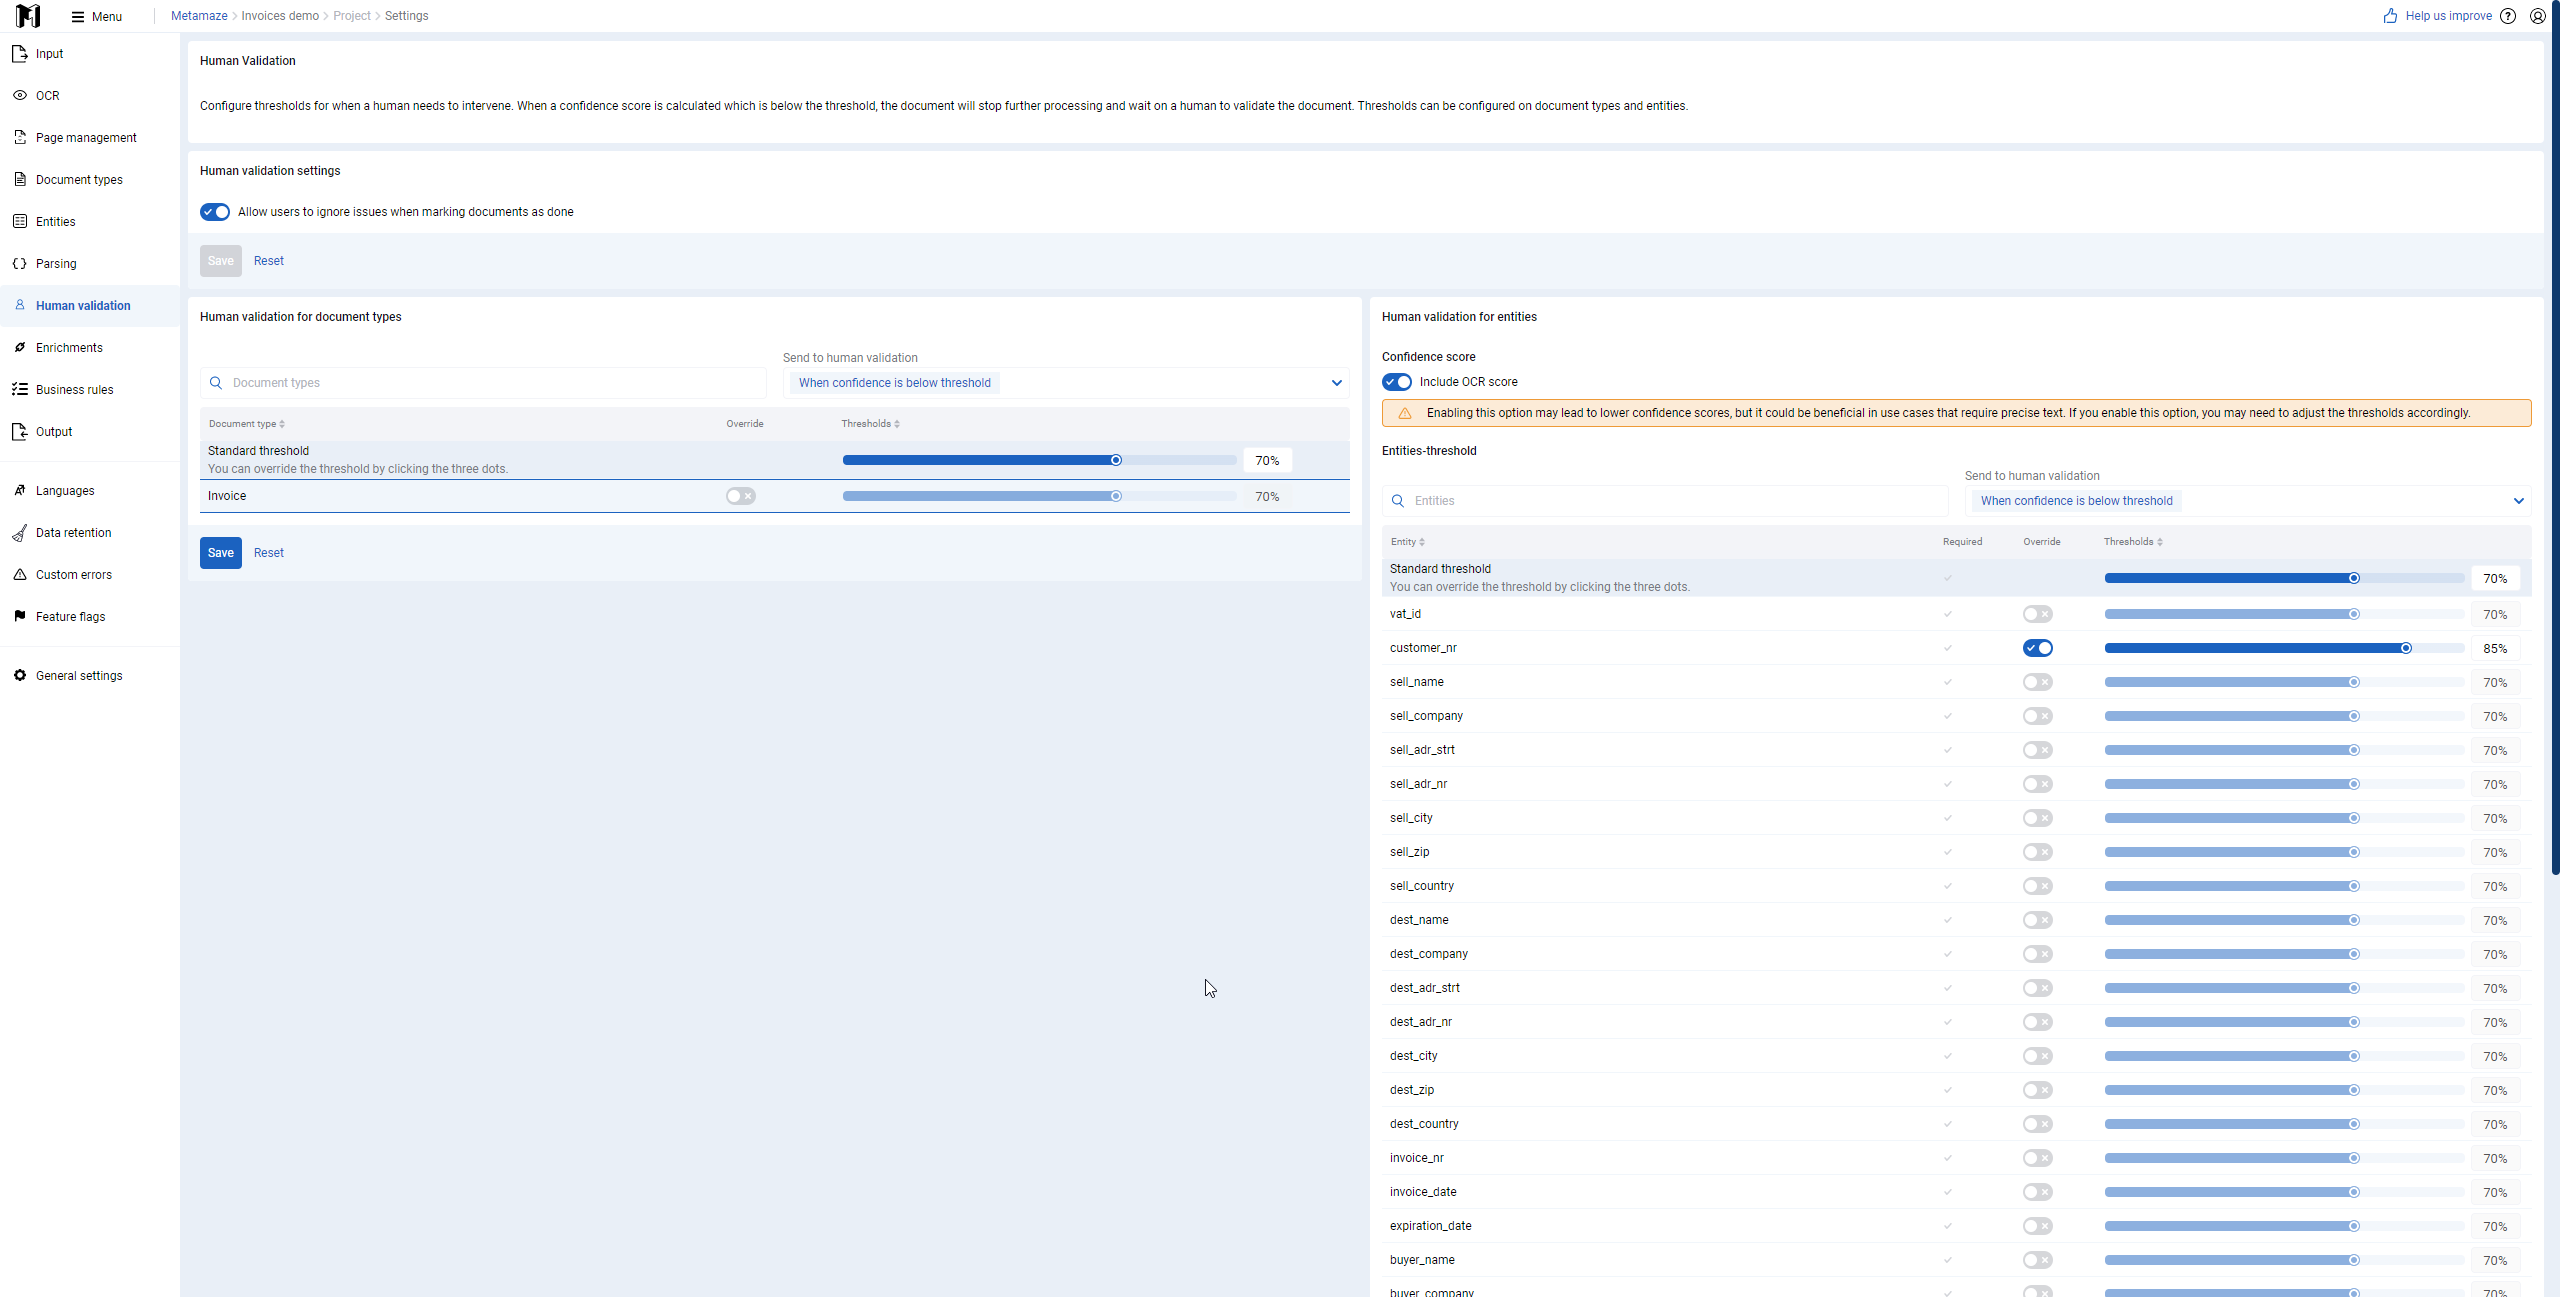Image resolution: width=2560 pixels, height=1297 pixels.
Task: Open the Languages settings page label
Action: click(x=65, y=491)
